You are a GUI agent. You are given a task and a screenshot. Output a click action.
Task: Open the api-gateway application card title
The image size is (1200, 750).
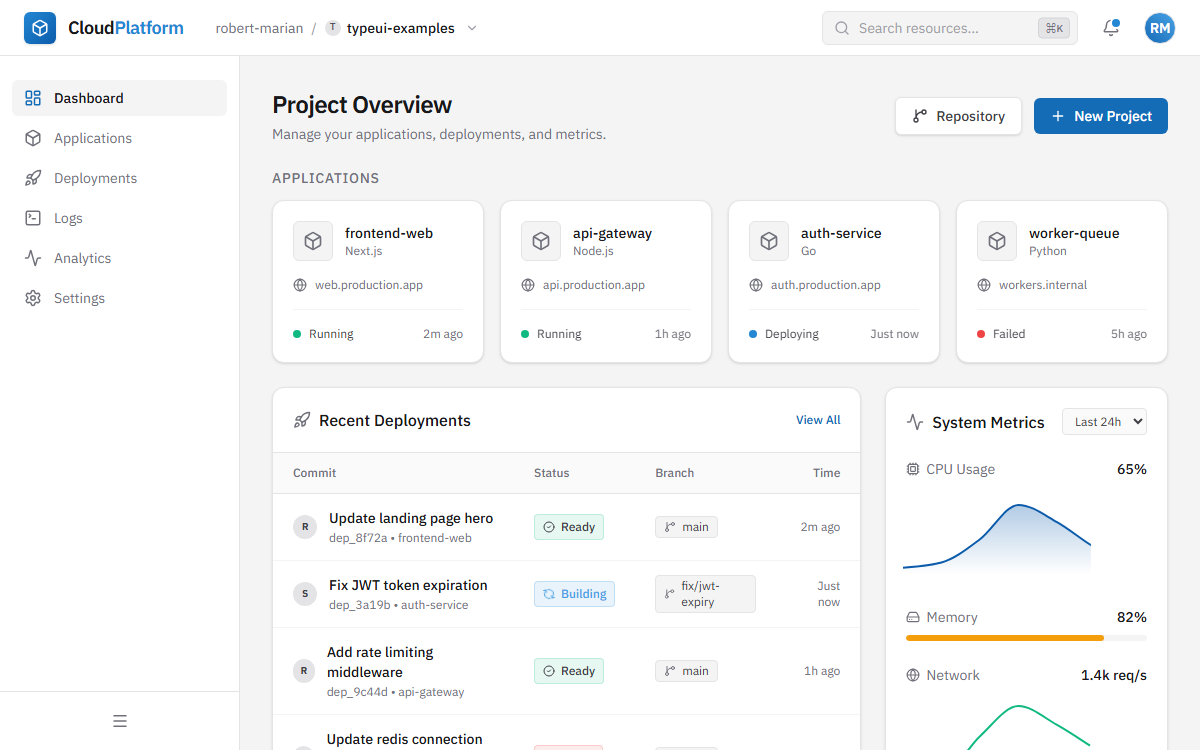(612, 233)
